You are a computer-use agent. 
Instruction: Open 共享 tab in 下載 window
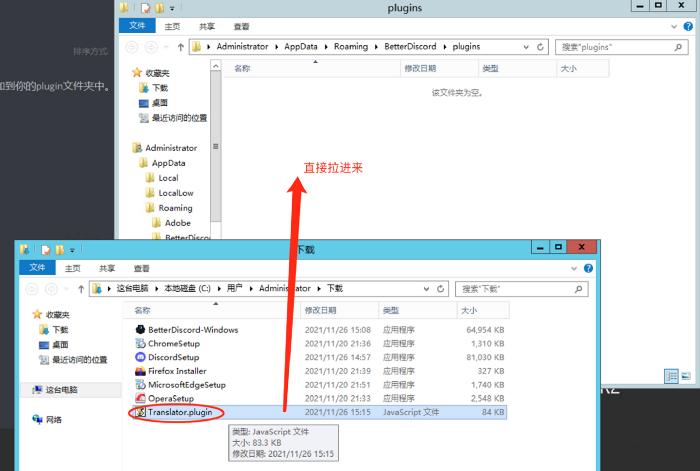pyautogui.click(x=107, y=268)
